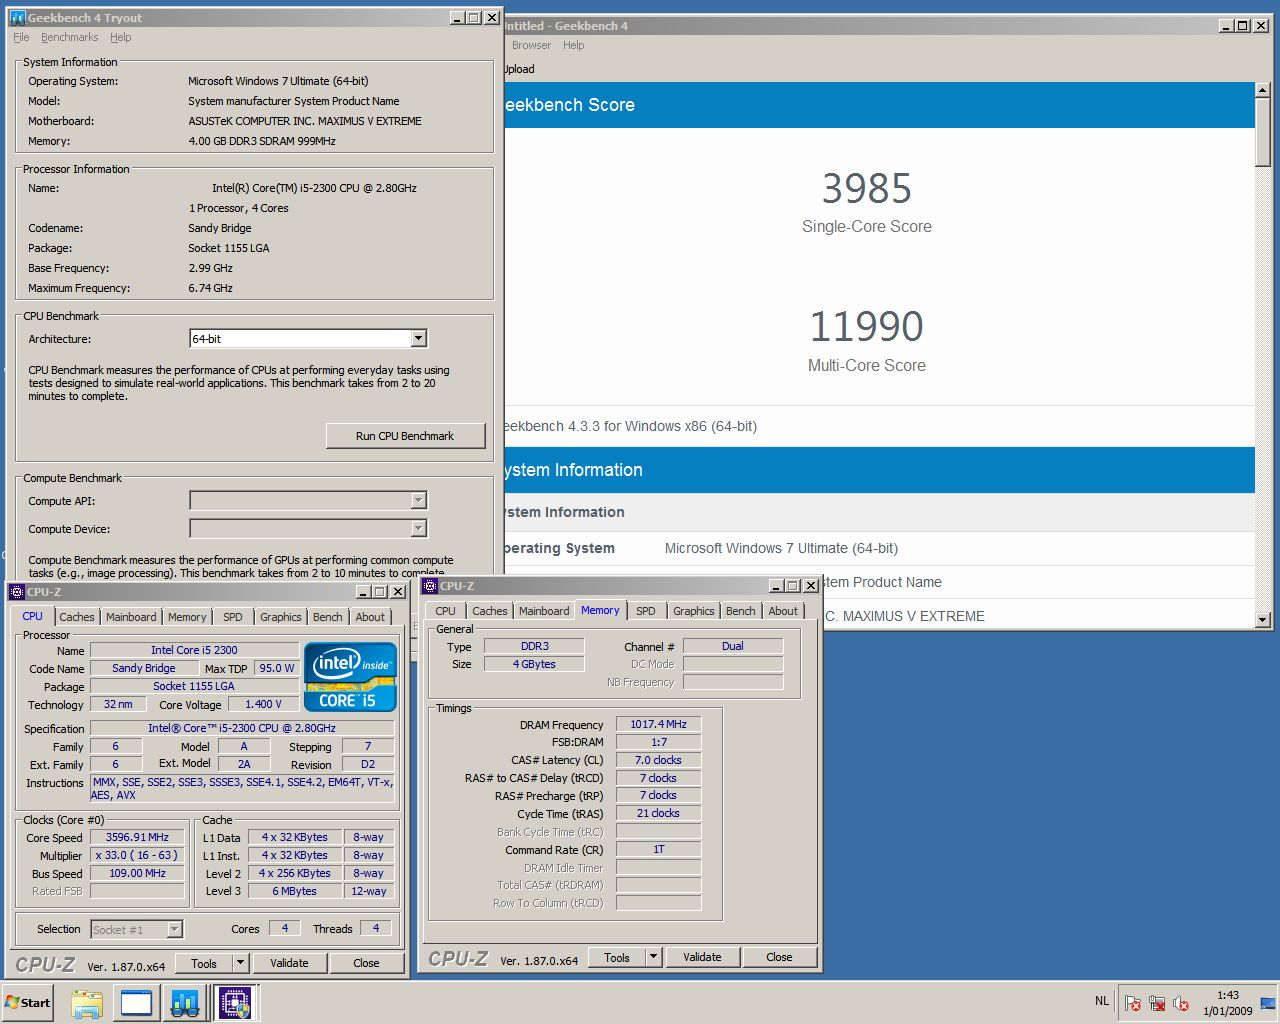Click Close button in CPU-Z window showing Processor info
This screenshot has height=1024, width=1280.
click(366, 963)
